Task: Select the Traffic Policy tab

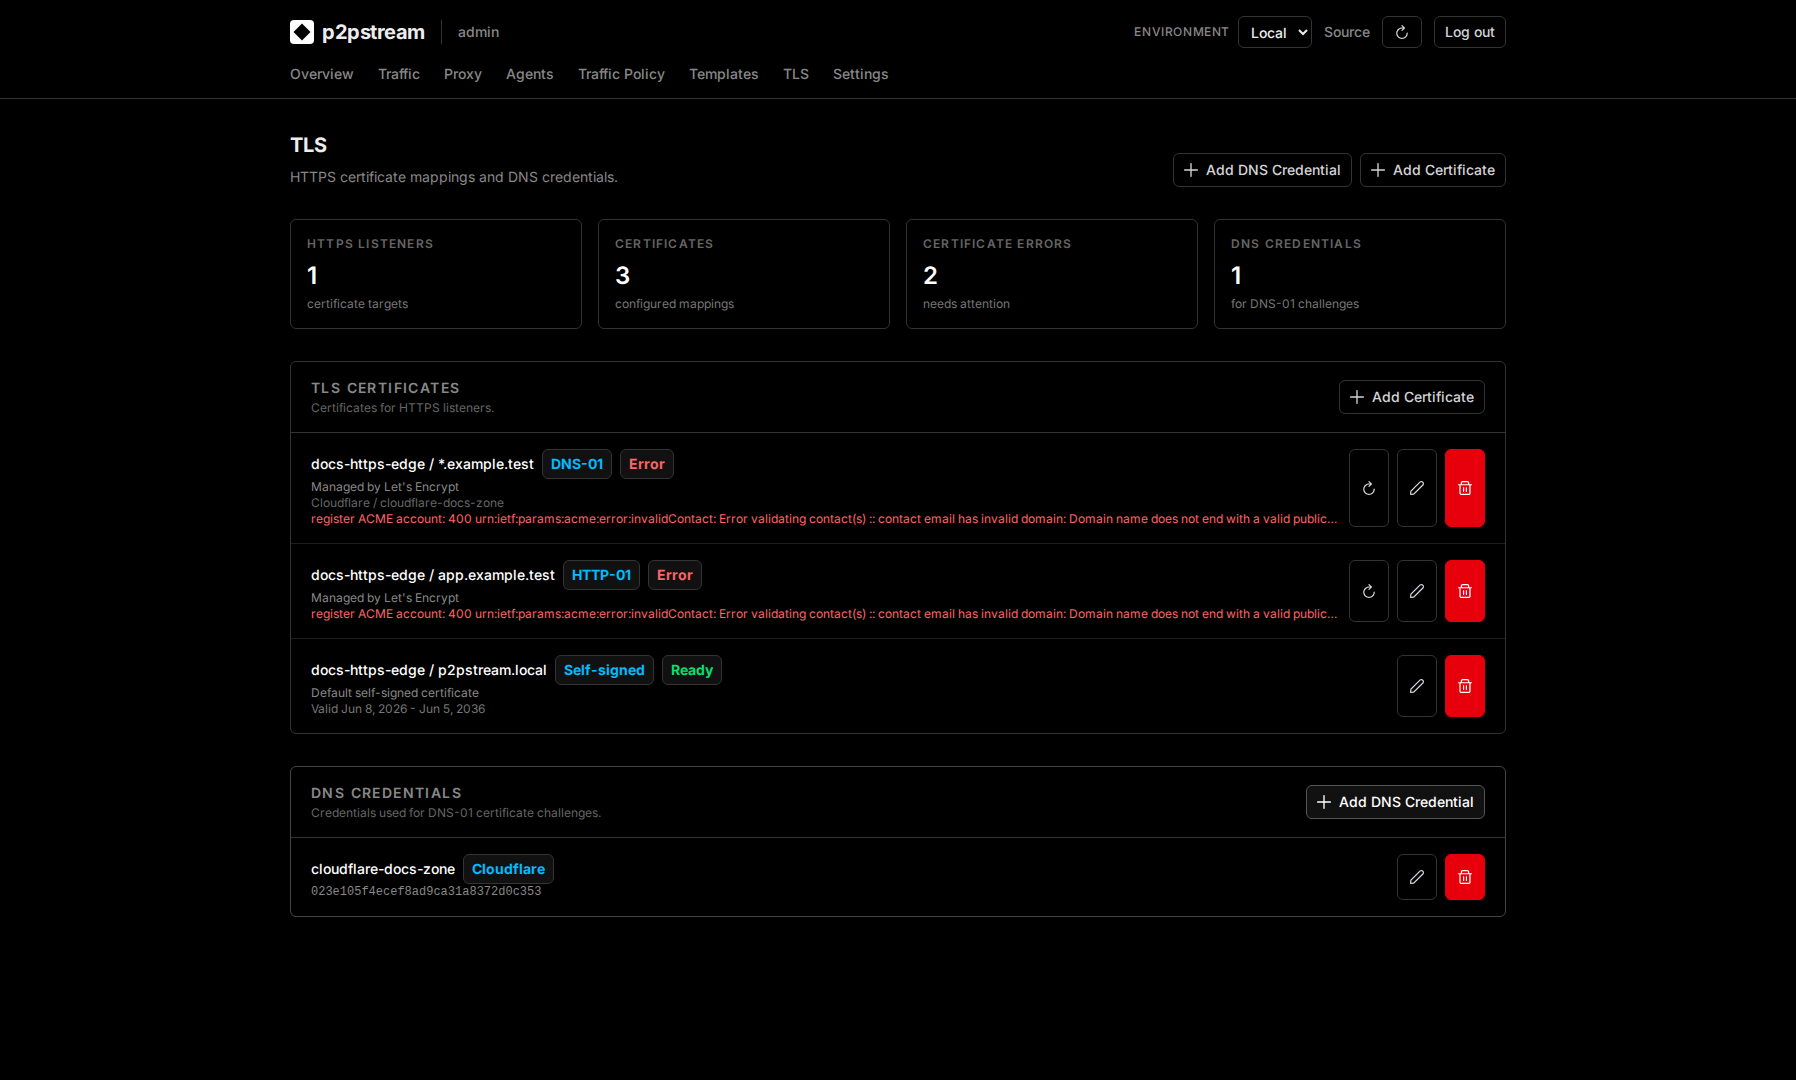Action: [621, 74]
